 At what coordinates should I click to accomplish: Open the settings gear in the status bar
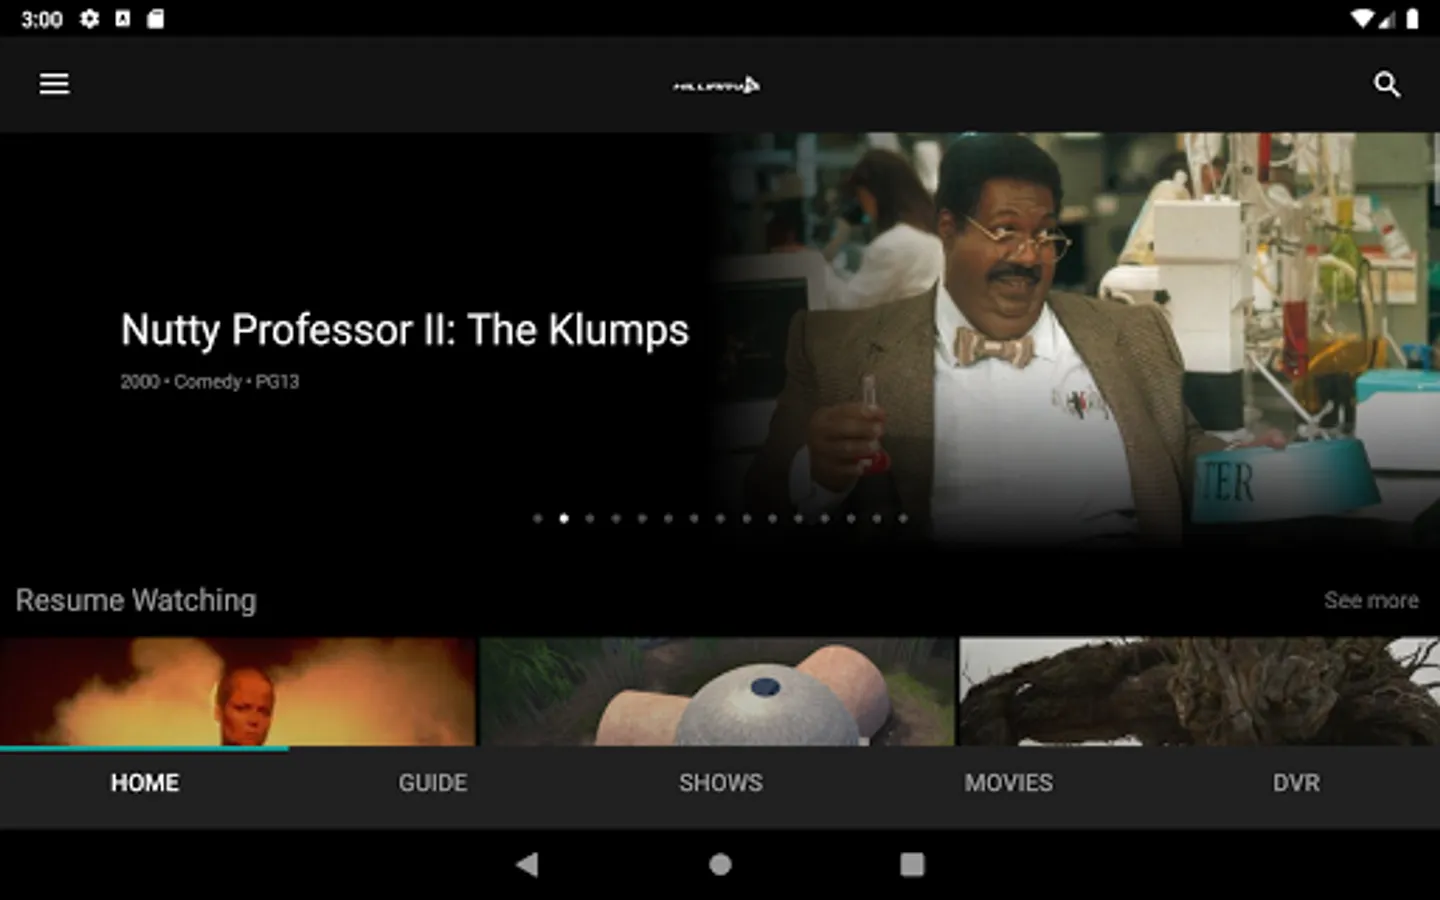pos(89,19)
